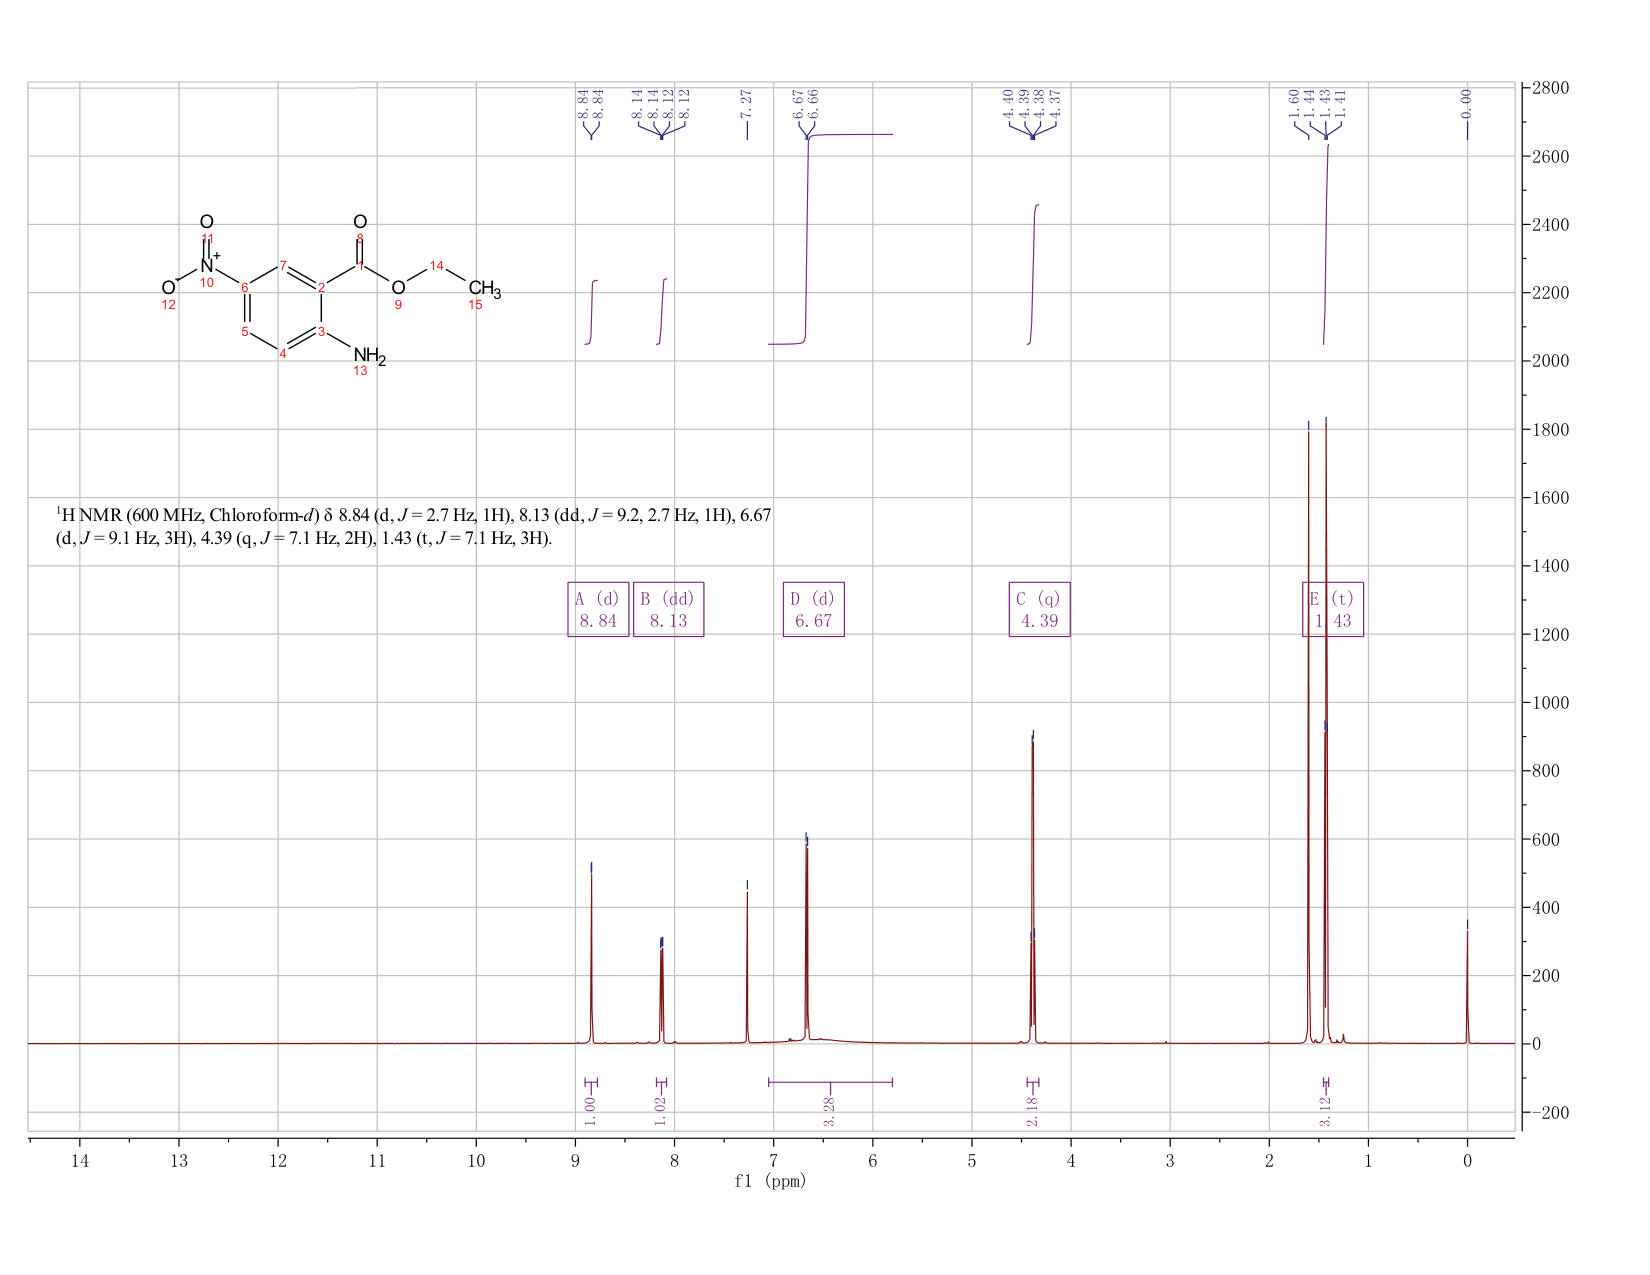Click the 7.27 solvent peak label
The height and width of the screenshot is (1275, 1650).
746,102
